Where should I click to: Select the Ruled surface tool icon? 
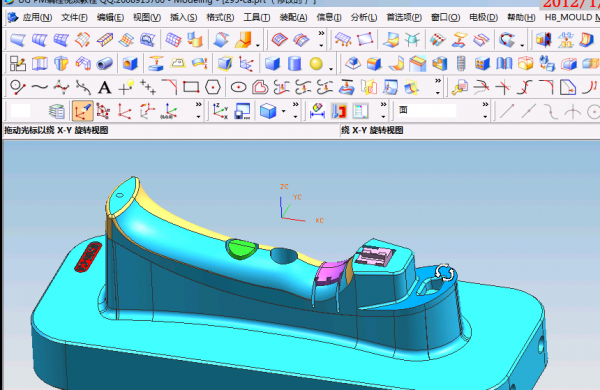tap(18, 40)
